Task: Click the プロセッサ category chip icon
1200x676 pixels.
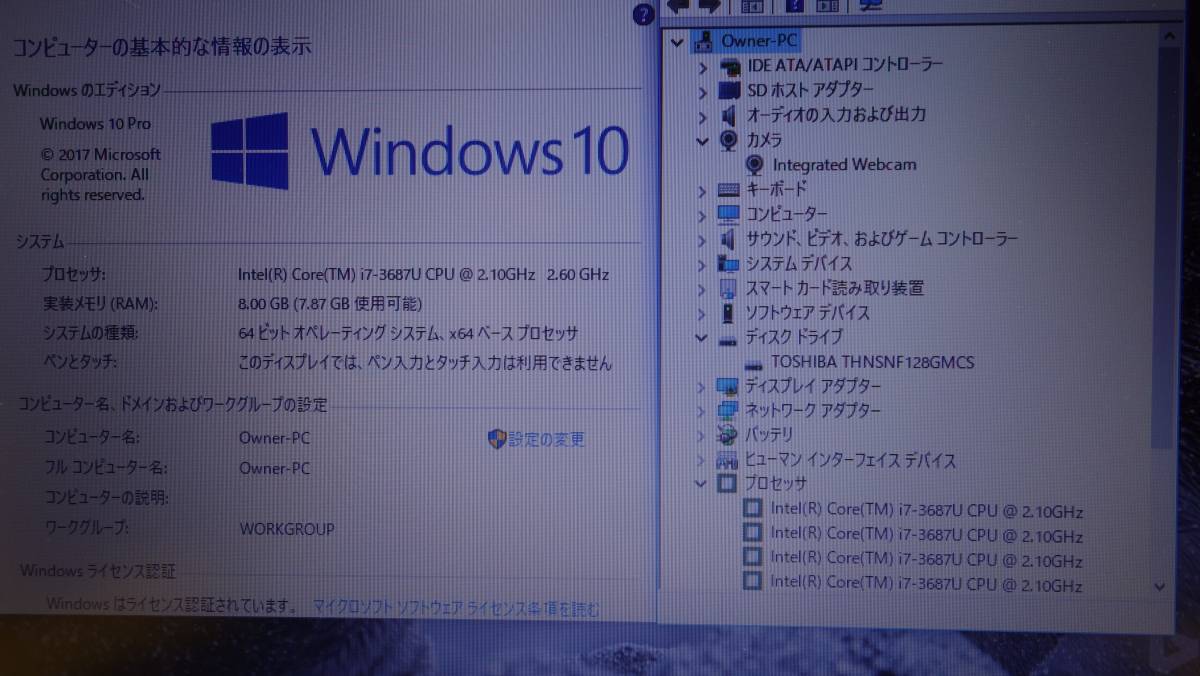Action: 729,485
